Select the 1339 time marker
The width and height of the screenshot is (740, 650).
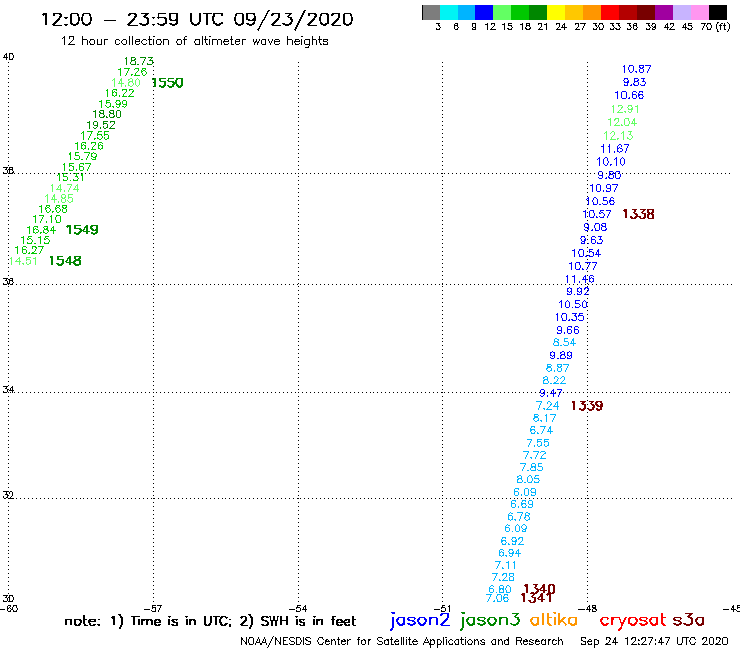pos(587,406)
